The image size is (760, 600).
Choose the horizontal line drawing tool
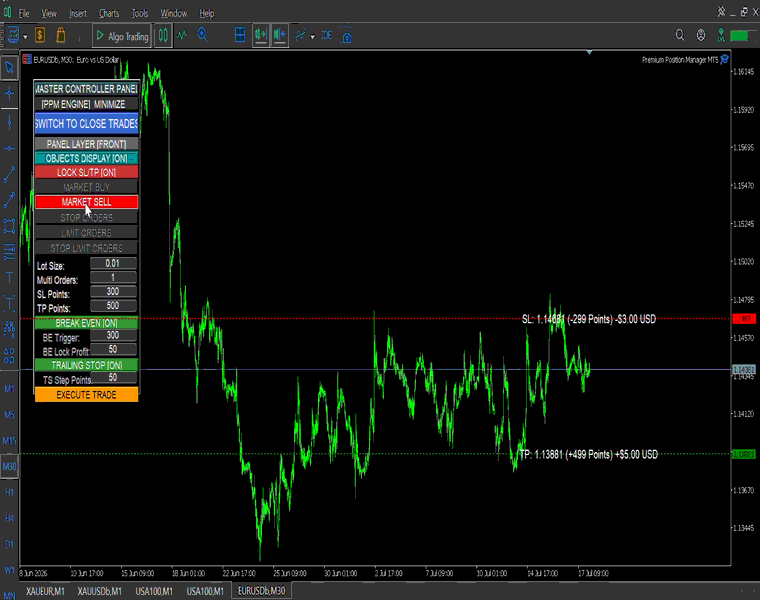click(9, 149)
